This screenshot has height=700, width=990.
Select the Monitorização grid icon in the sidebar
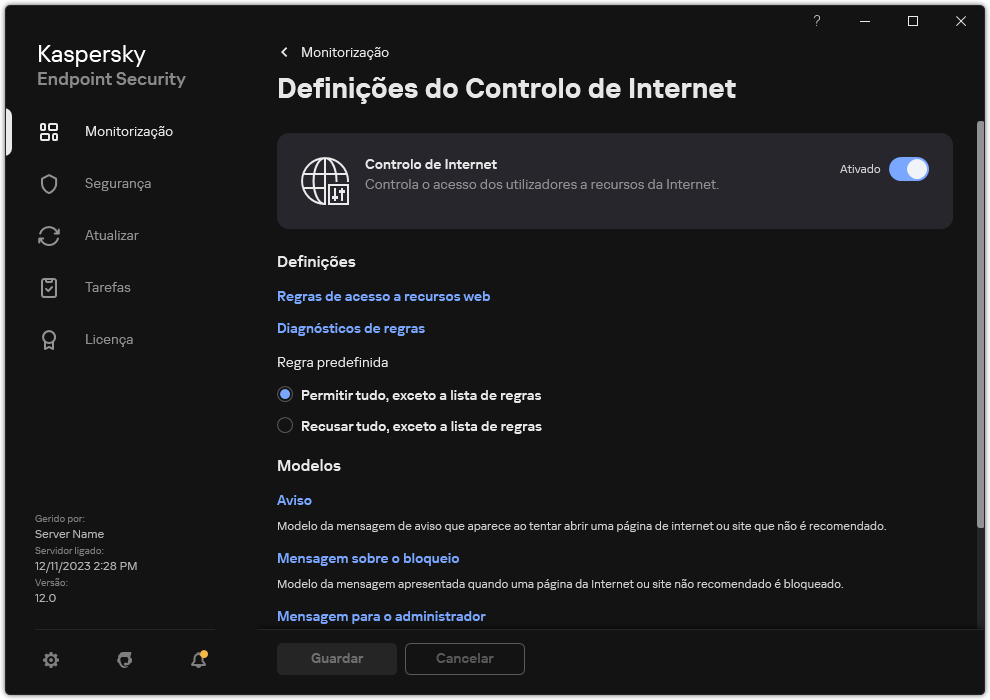point(49,131)
